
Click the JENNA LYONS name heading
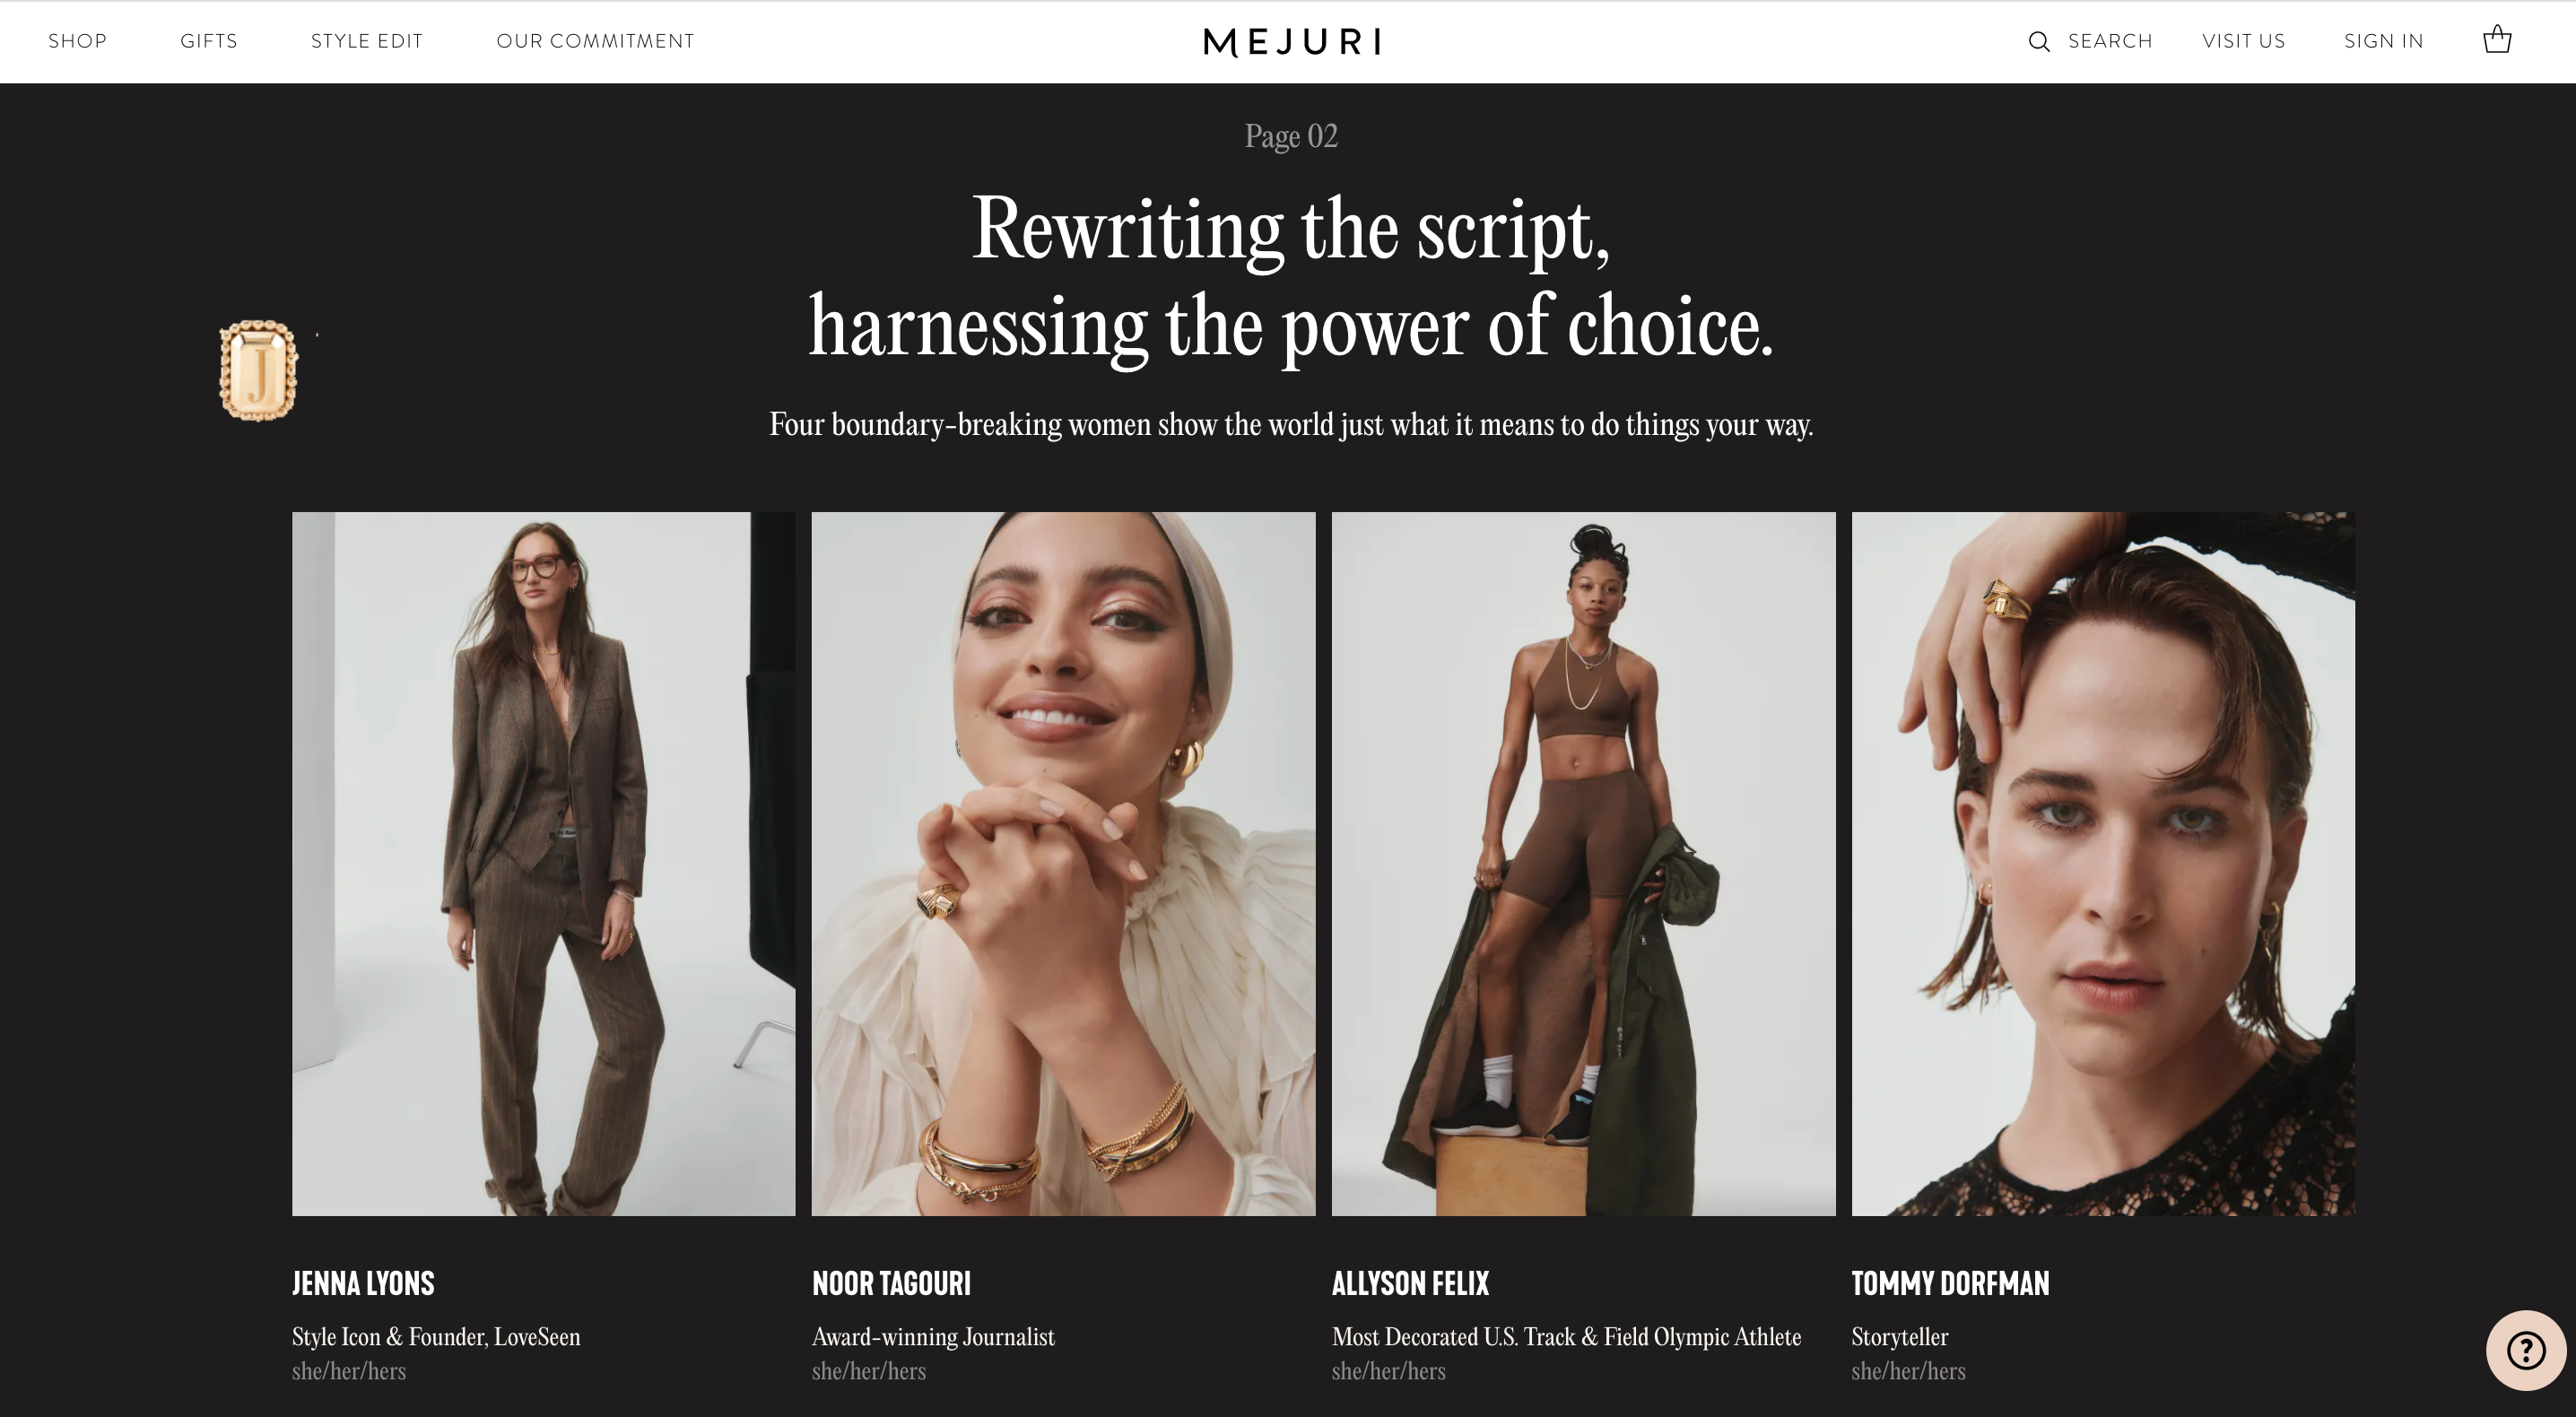[363, 1283]
